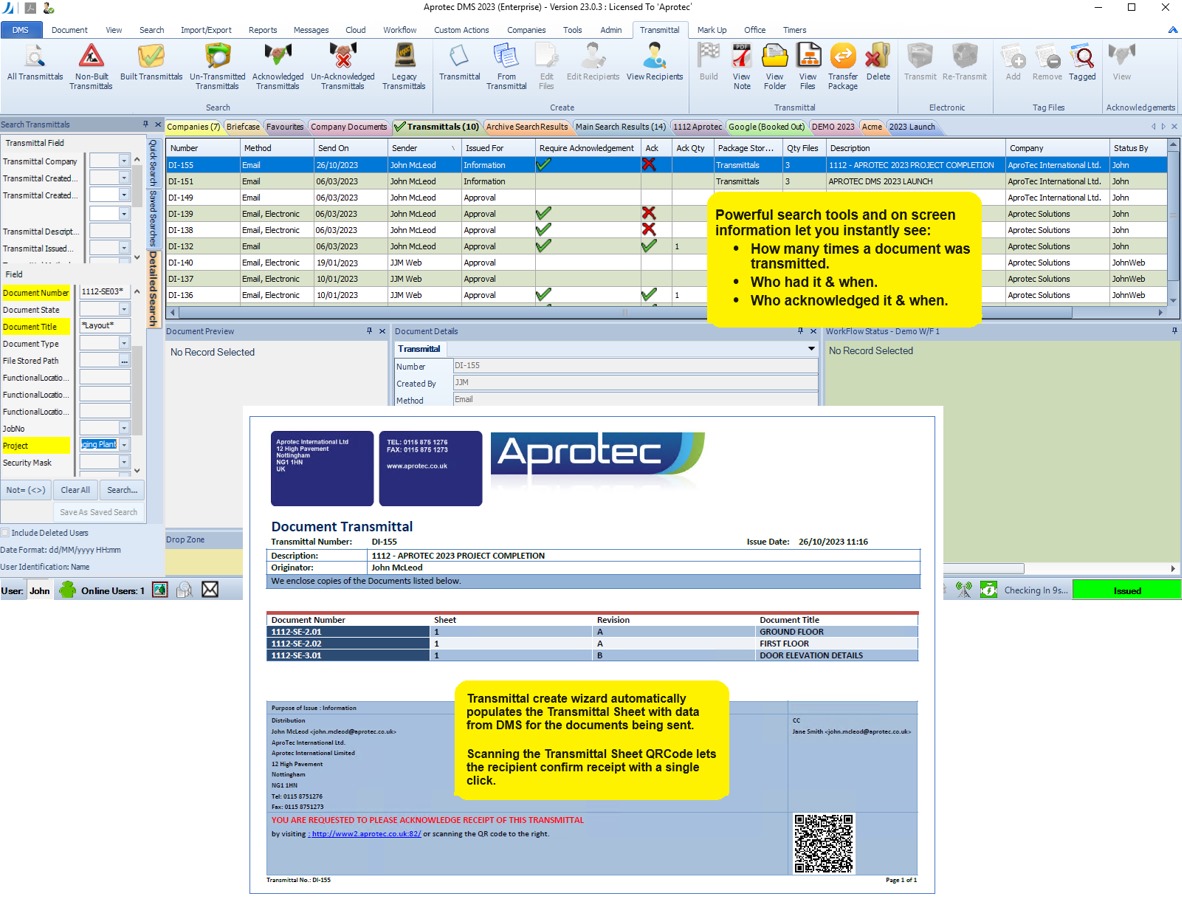Viewport: 1182px width, 897px height.
Task: Click Save As Saved Search
Action: [x=99, y=512]
